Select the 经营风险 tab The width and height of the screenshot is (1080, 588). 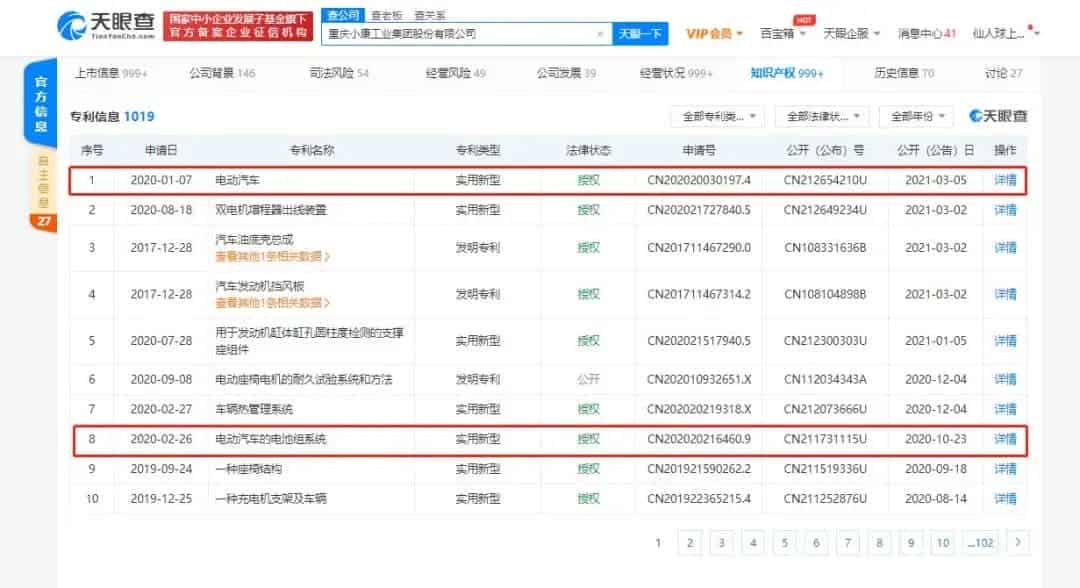pos(455,73)
